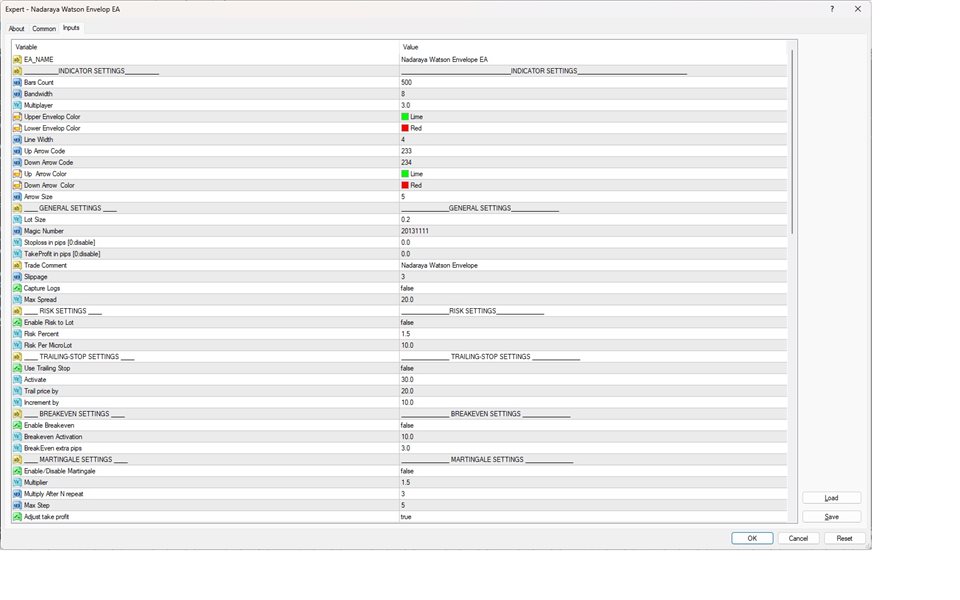Click the Breakeven Activation value 10.0
This screenshot has width=960, height=600.
pos(407,437)
